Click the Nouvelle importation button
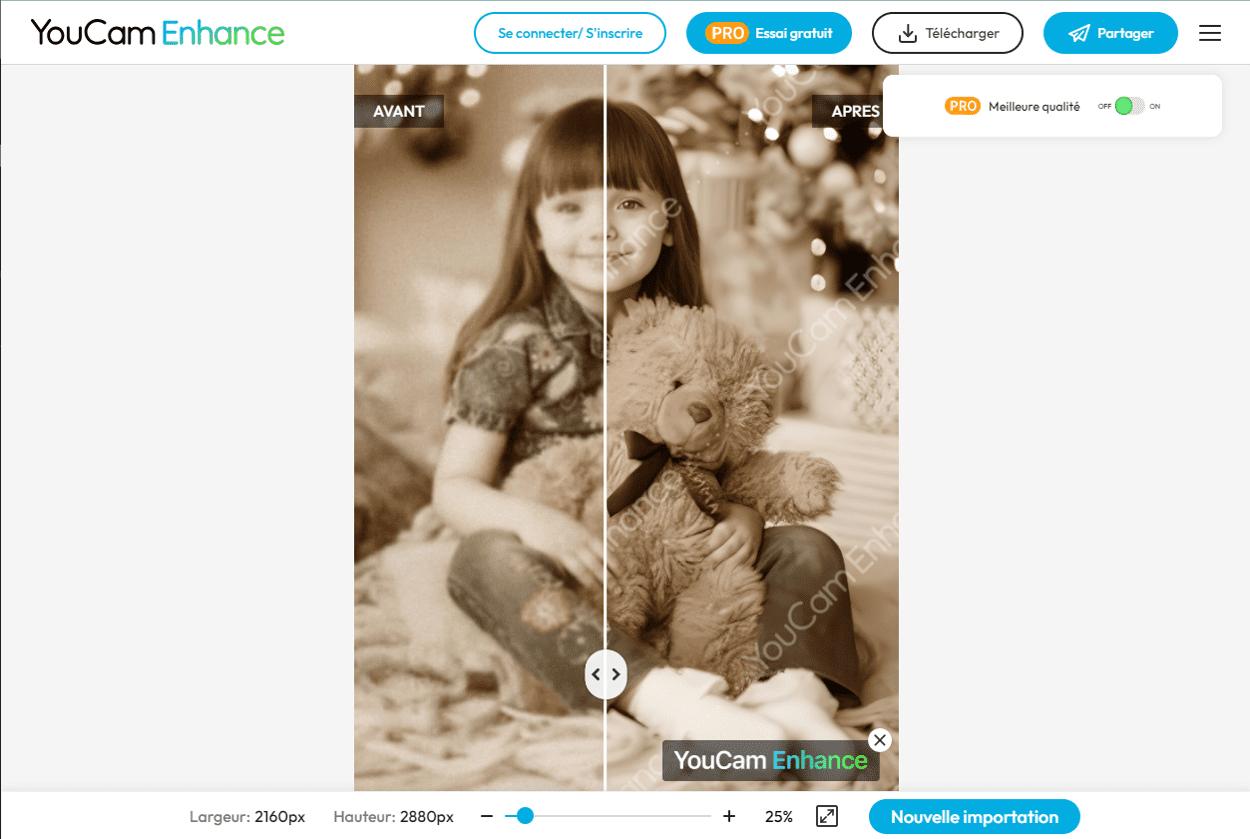 click(x=974, y=817)
